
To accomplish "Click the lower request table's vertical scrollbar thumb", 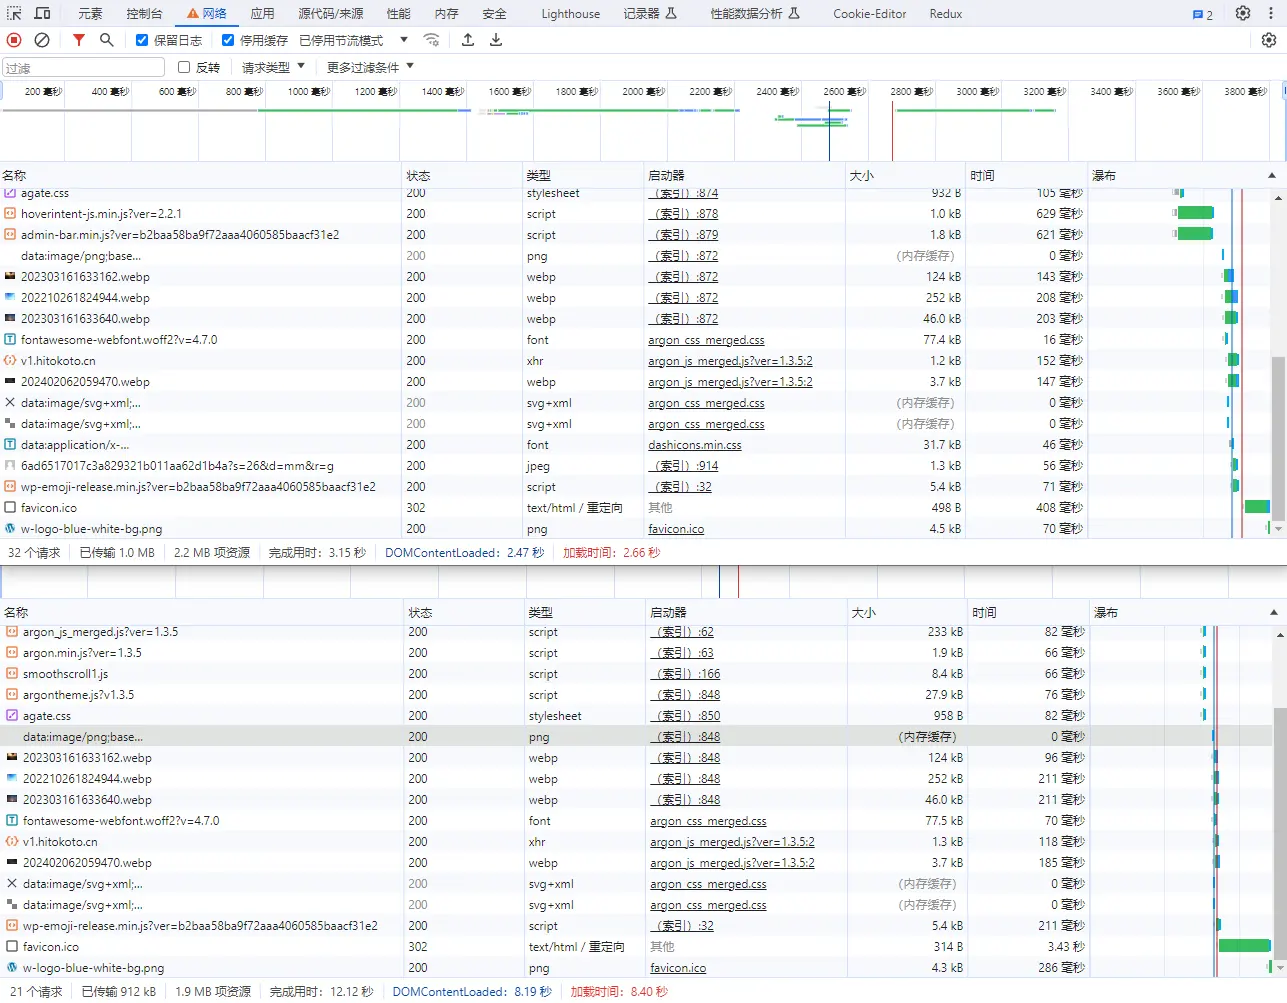I will [1280, 832].
